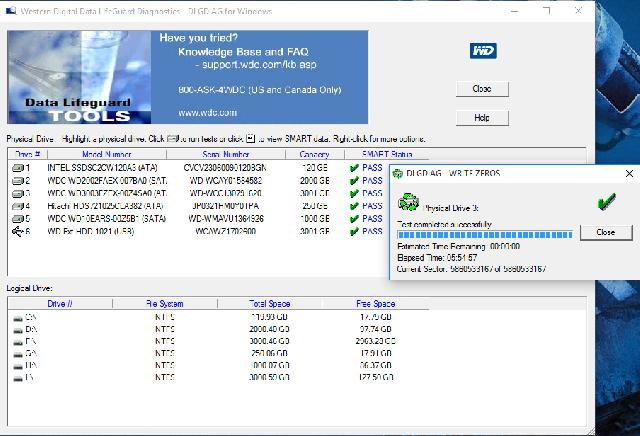Select the USB drive 6 icon

point(18,231)
